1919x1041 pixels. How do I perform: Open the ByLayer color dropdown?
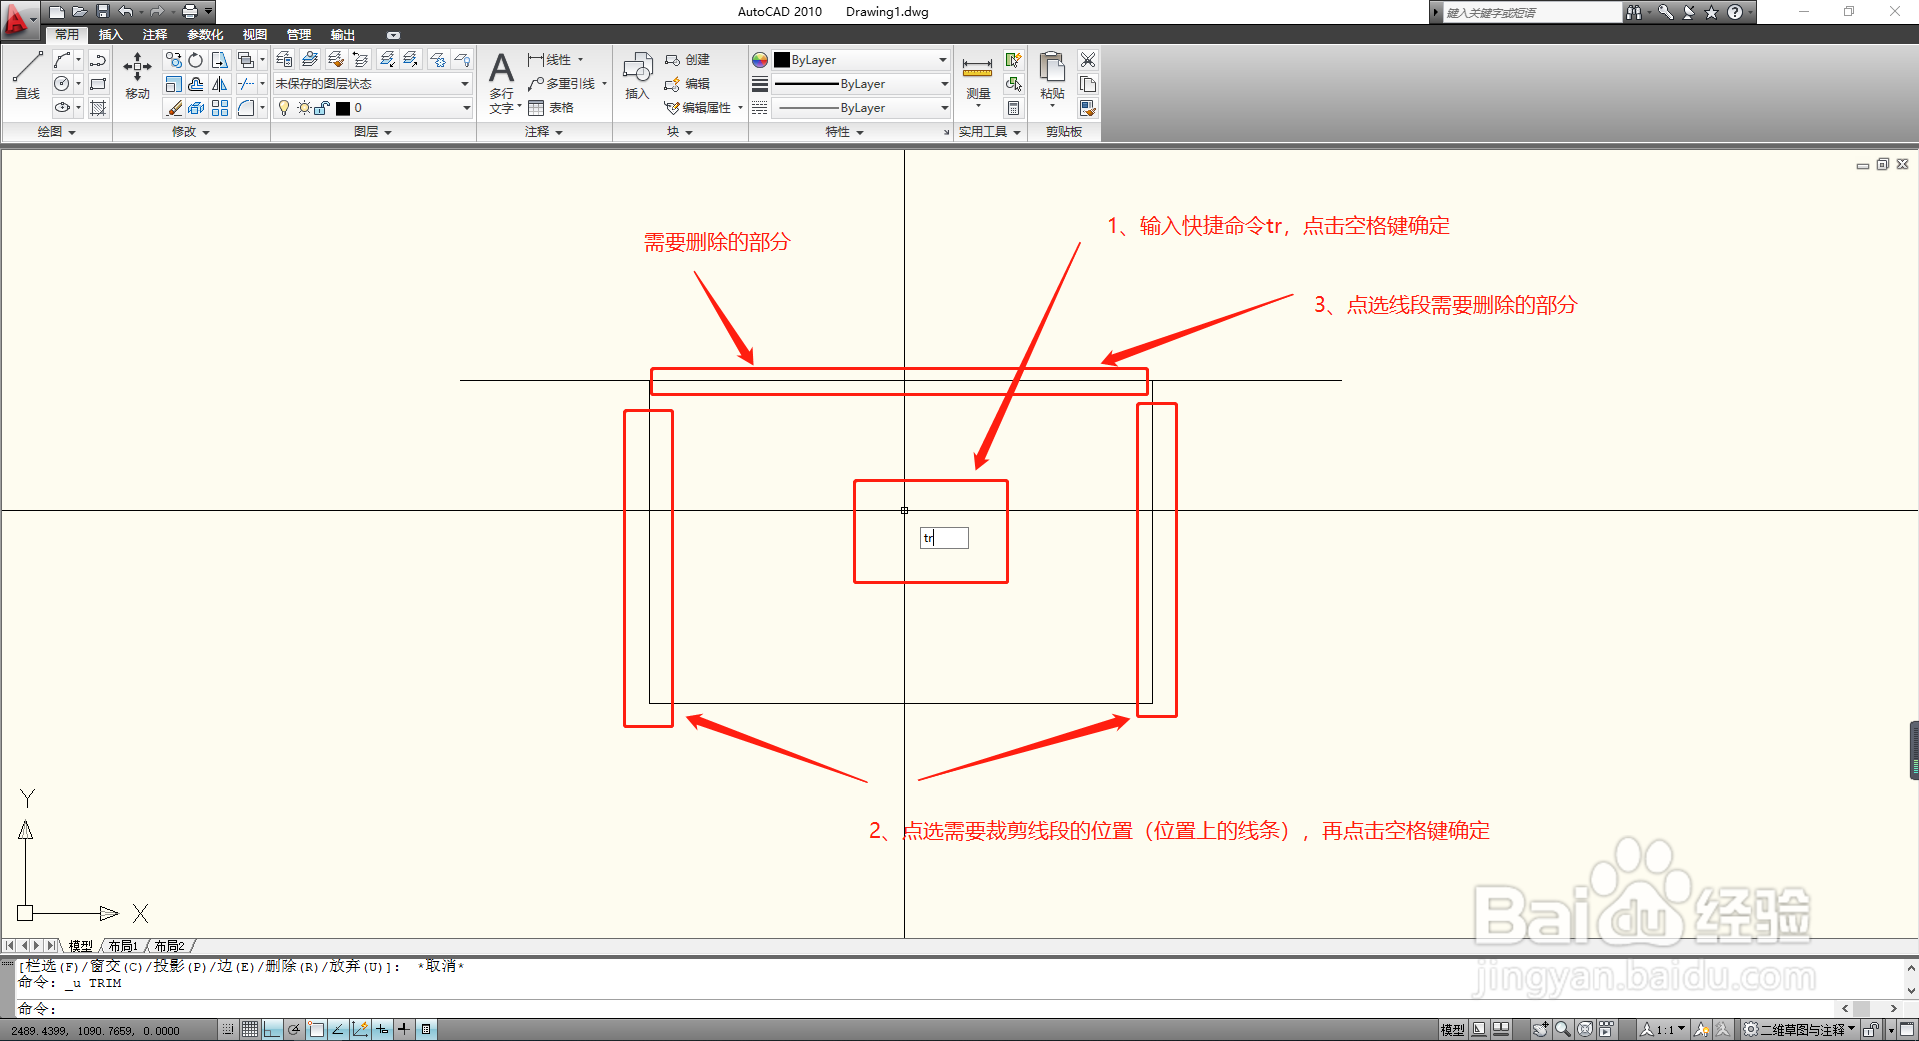(861, 60)
